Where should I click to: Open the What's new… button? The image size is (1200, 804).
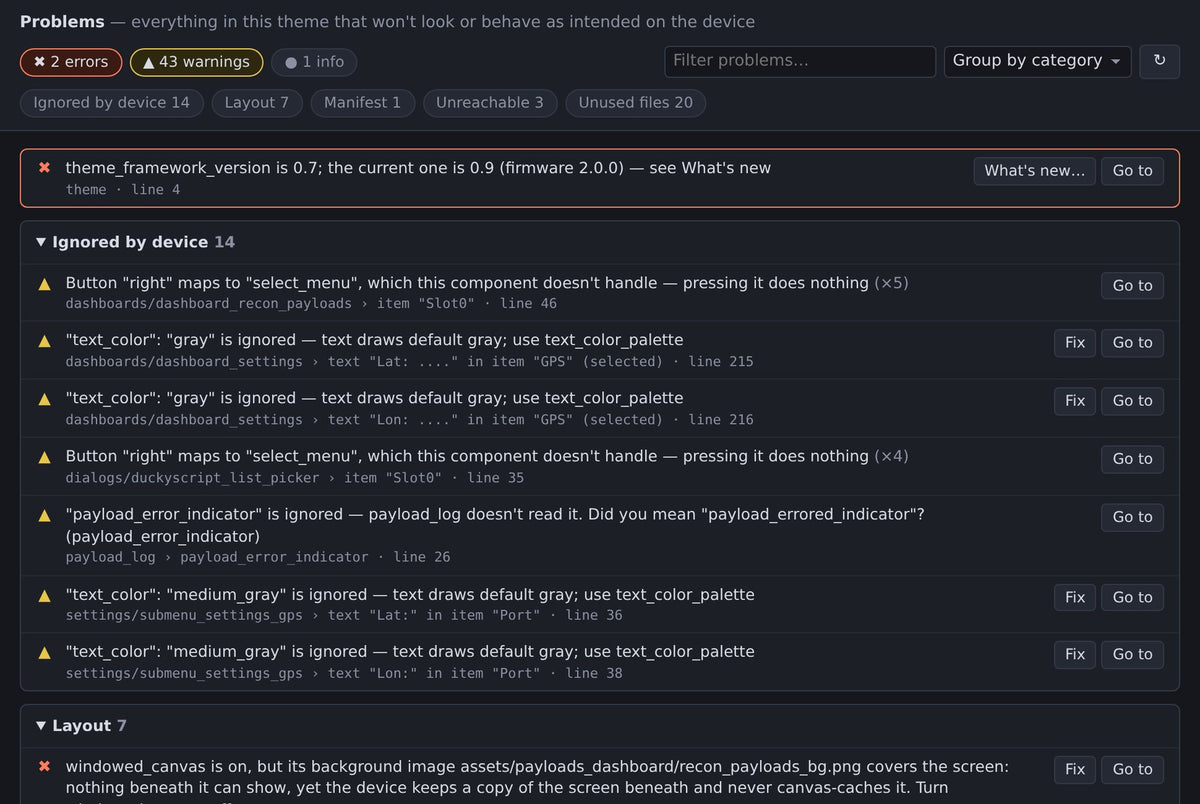coord(1034,171)
